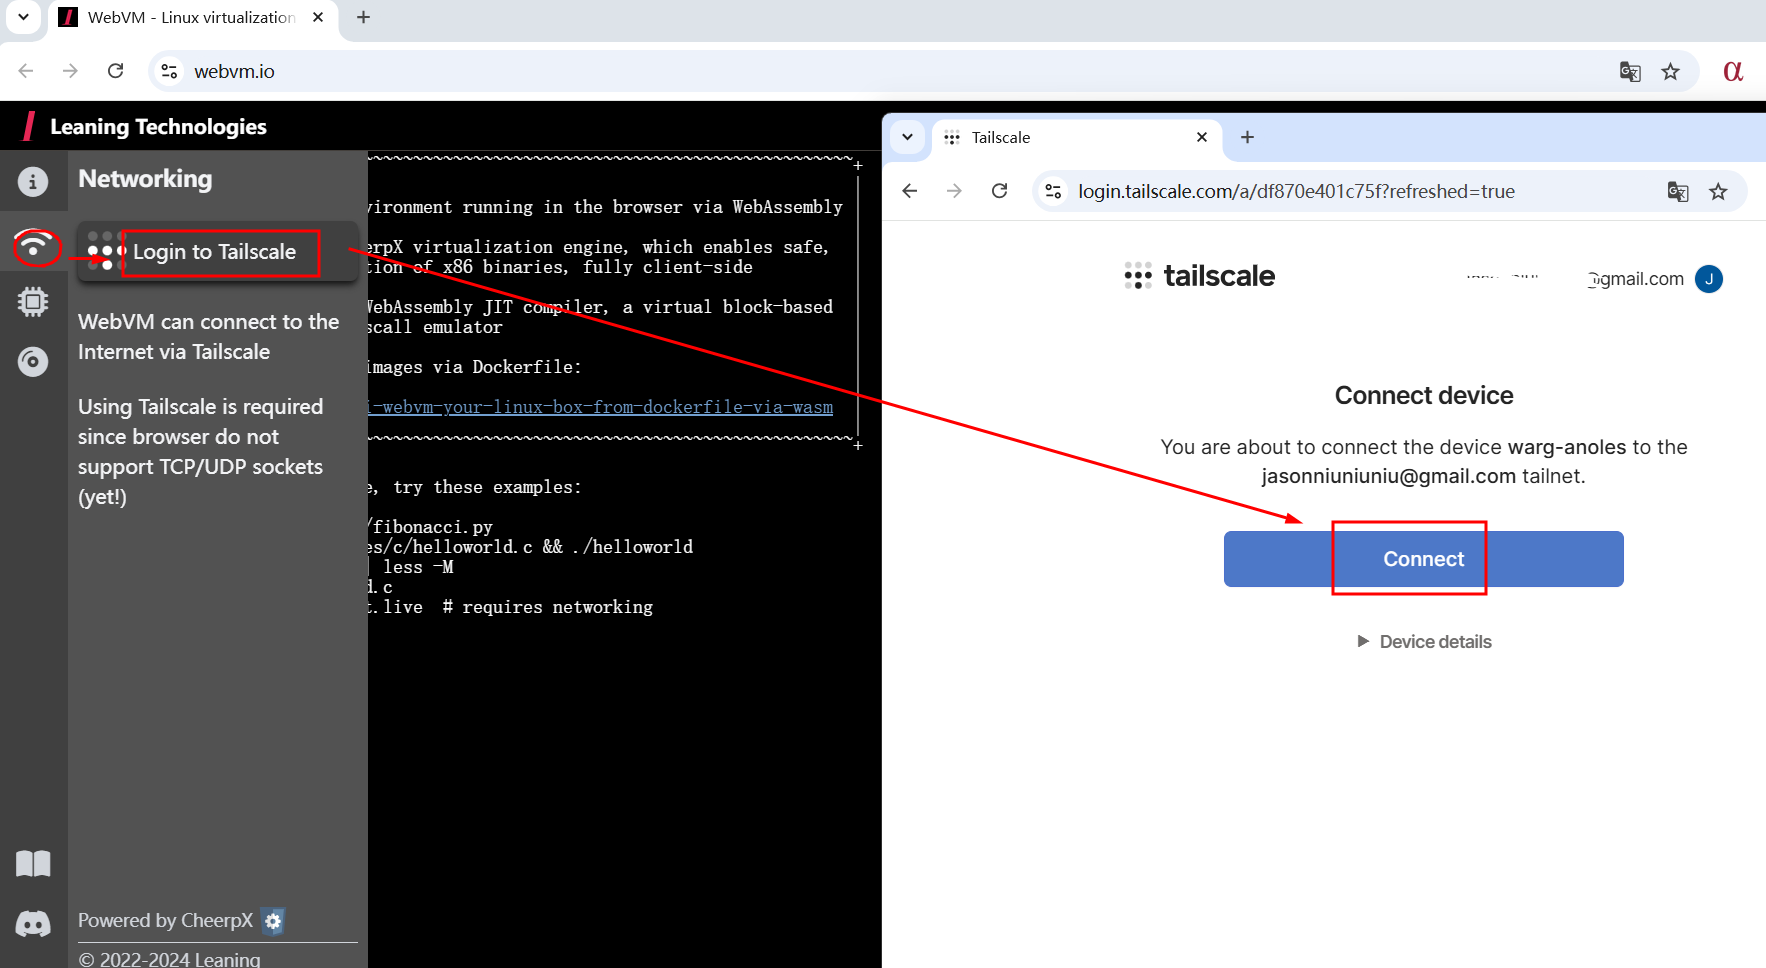Open a new tab in WebVM window
The width and height of the screenshot is (1766, 968).
[363, 17]
